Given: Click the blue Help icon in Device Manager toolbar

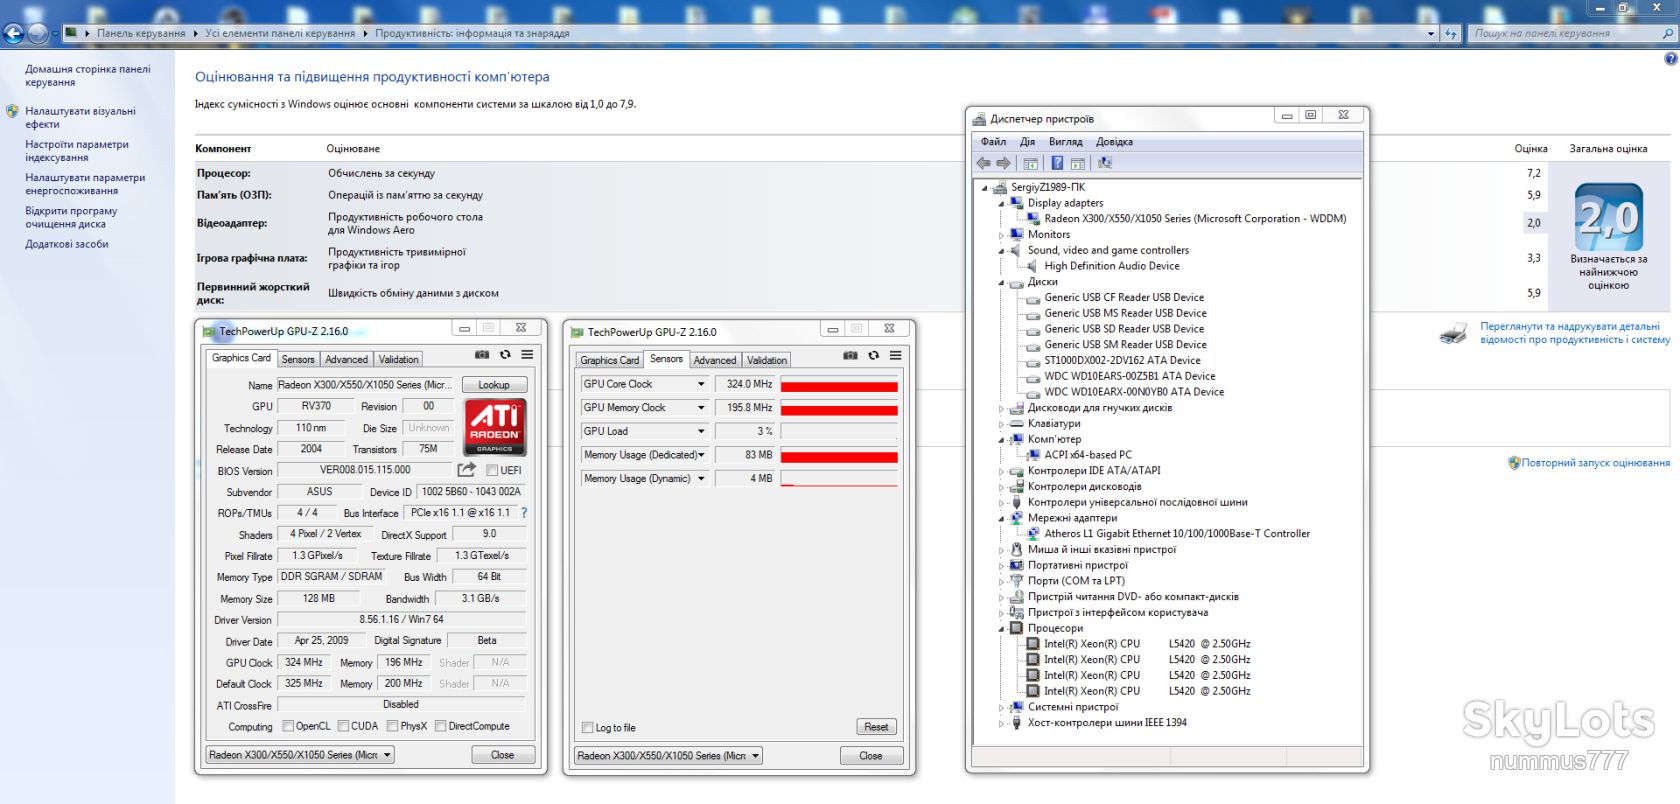Looking at the screenshot, I should [x=1057, y=163].
